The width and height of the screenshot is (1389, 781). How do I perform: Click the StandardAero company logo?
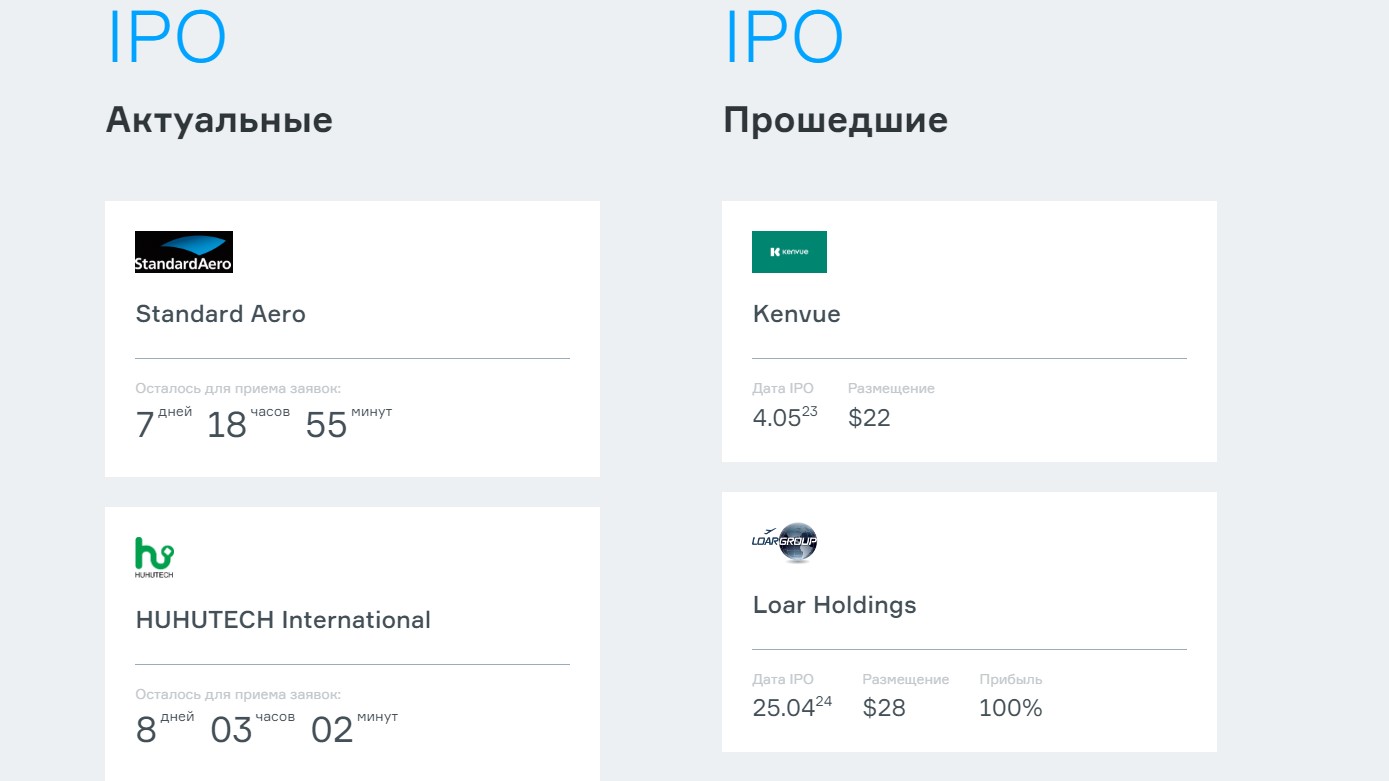pyautogui.click(x=184, y=252)
